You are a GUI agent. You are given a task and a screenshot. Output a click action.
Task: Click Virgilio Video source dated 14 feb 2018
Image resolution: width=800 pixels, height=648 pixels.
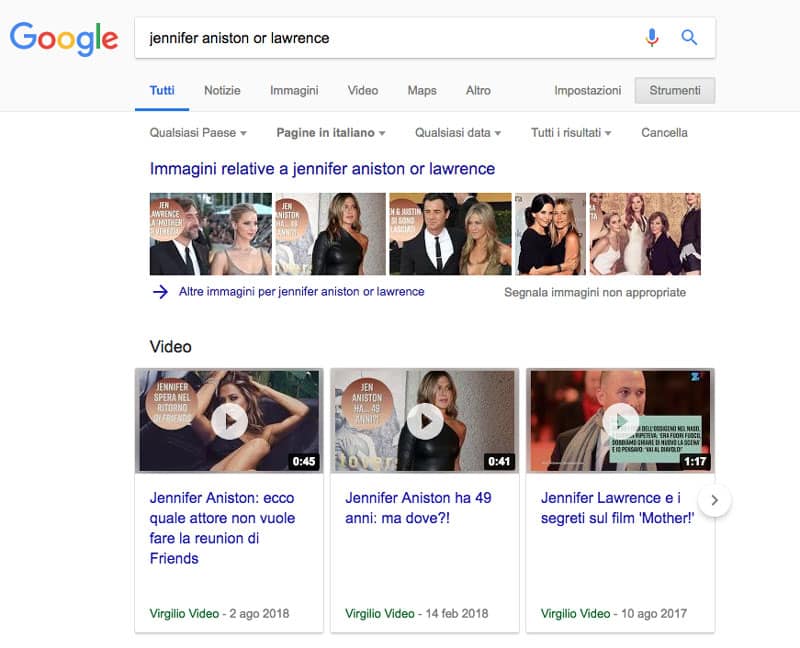point(380,614)
